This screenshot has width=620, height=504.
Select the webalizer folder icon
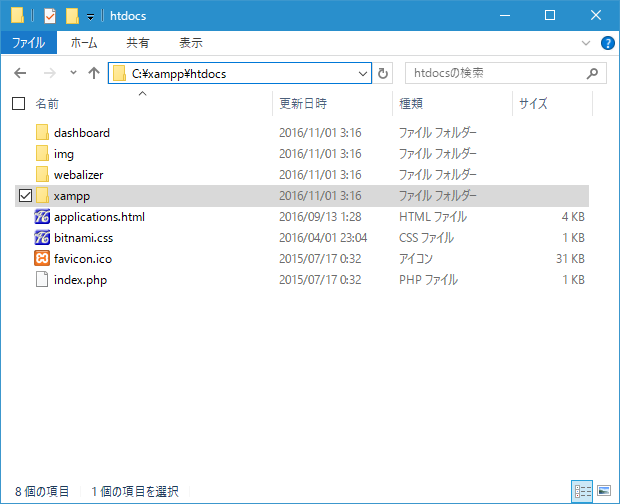click(x=42, y=174)
